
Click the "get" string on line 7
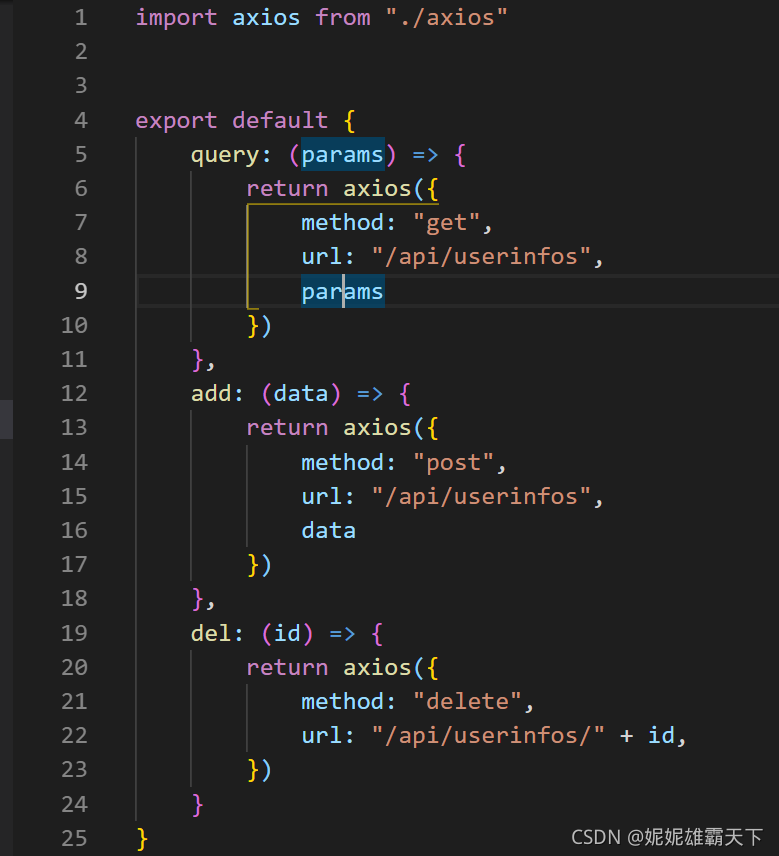pyautogui.click(x=447, y=223)
